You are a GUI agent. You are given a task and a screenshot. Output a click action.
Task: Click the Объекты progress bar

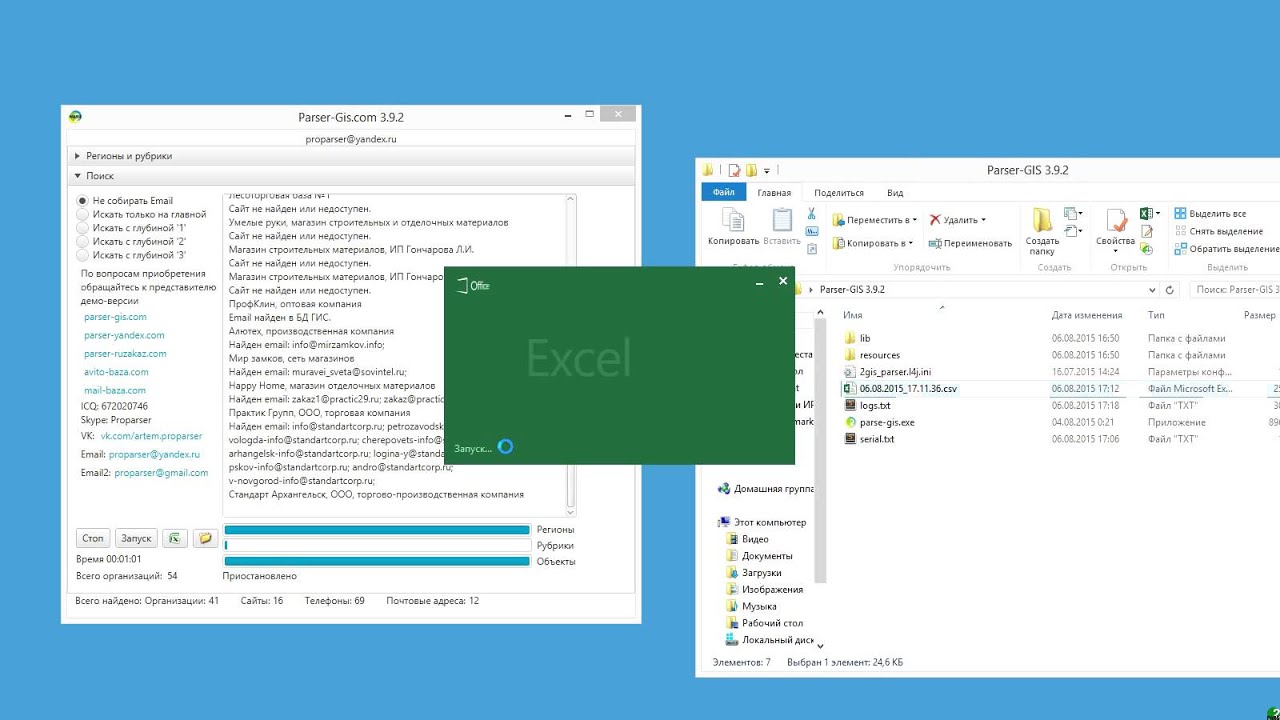click(377, 561)
